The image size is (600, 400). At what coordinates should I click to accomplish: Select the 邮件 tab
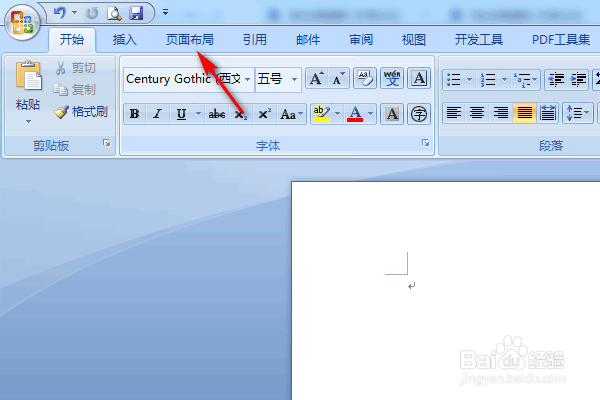point(308,39)
